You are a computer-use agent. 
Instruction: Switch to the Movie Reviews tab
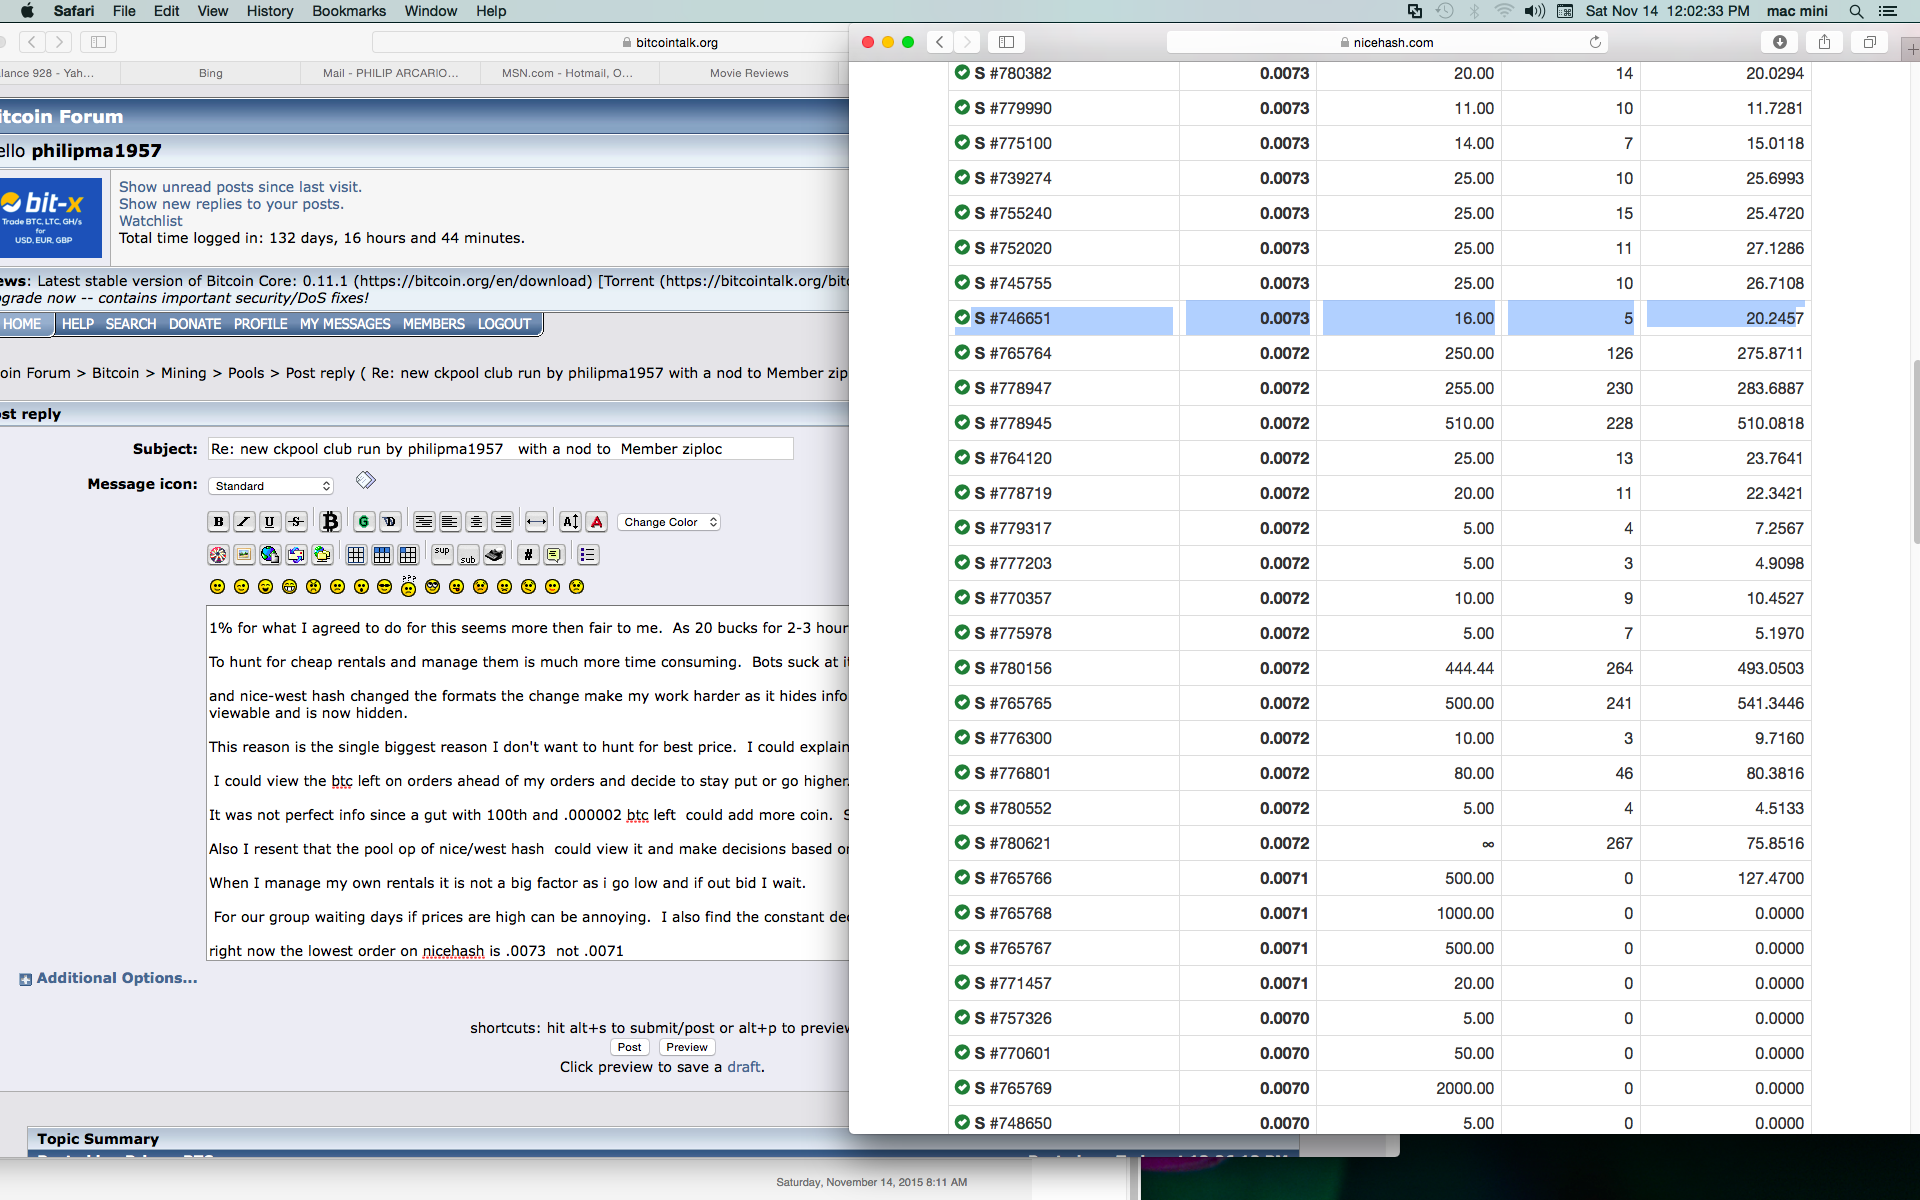[x=749, y=73]
